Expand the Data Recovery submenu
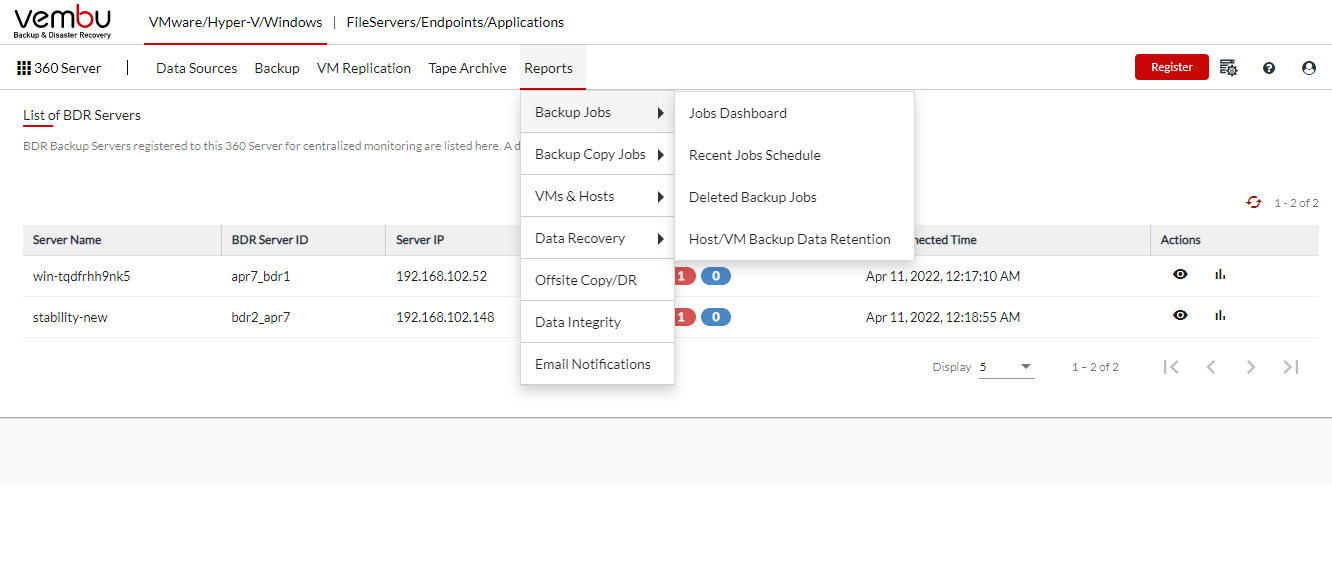 pyautogui.click(x=598, y=238)
